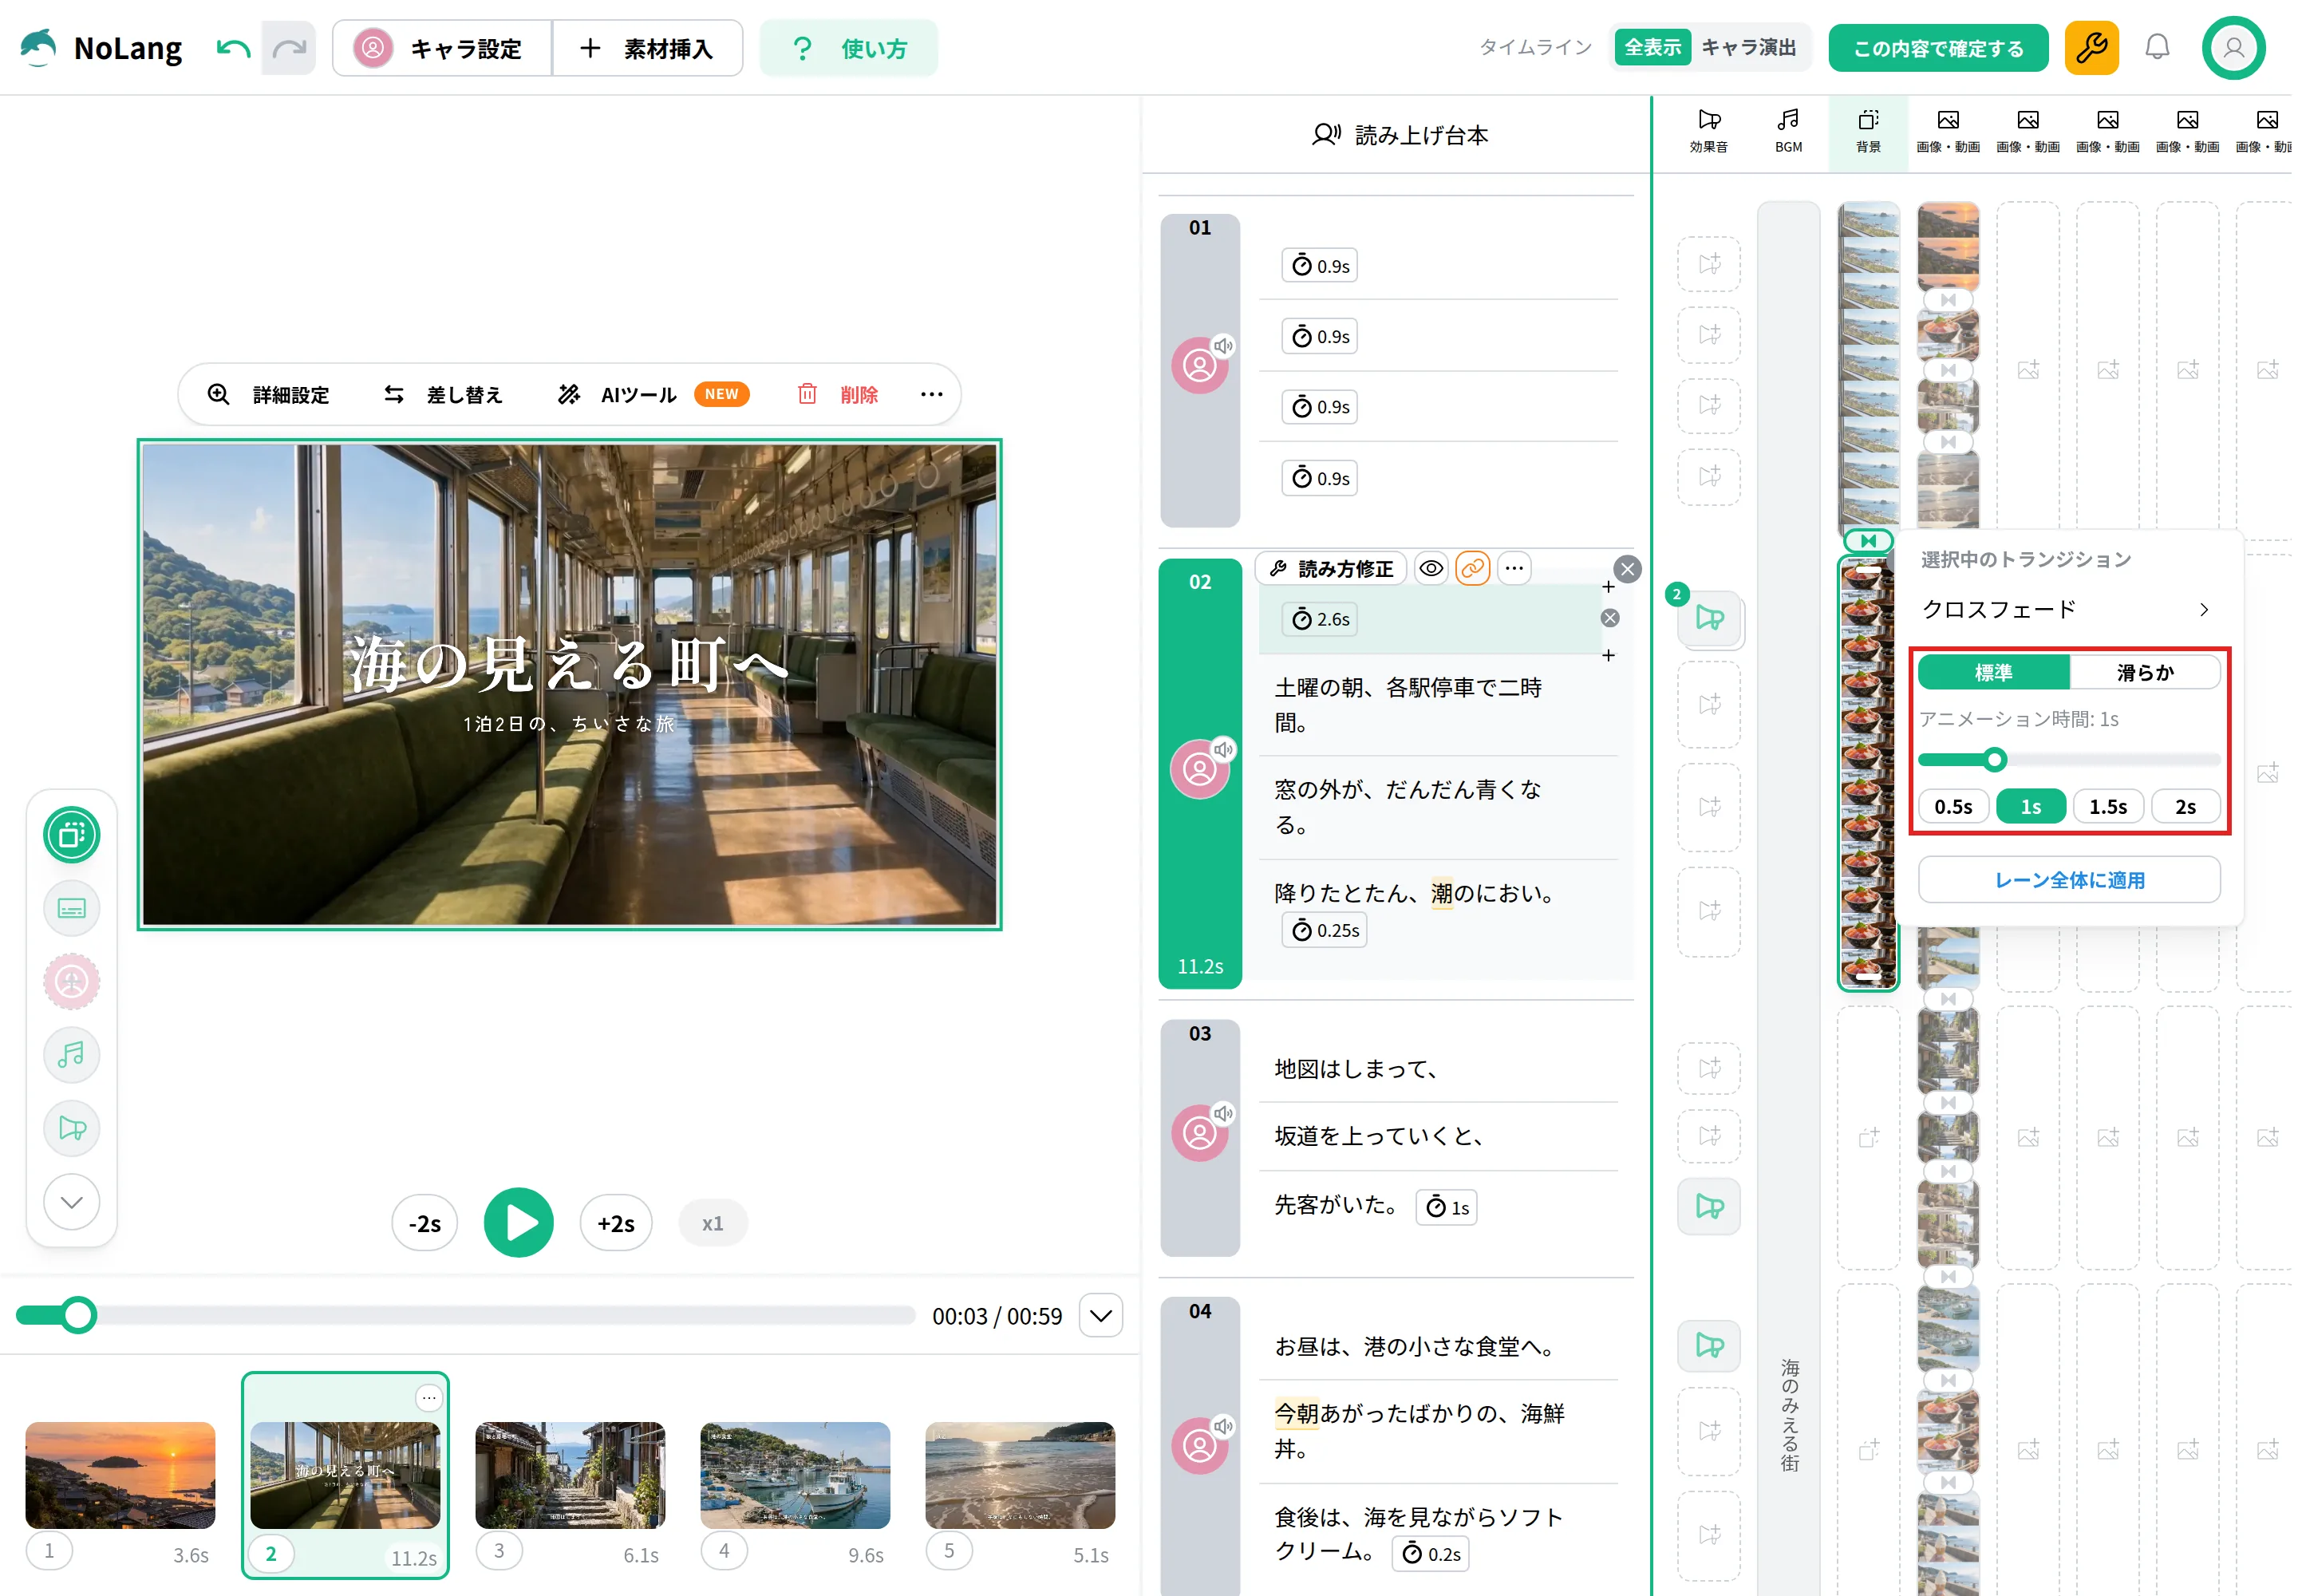Click the animation time slider handle
This screenshot has width=2298, height=1596.
[x=1994, y=760]
